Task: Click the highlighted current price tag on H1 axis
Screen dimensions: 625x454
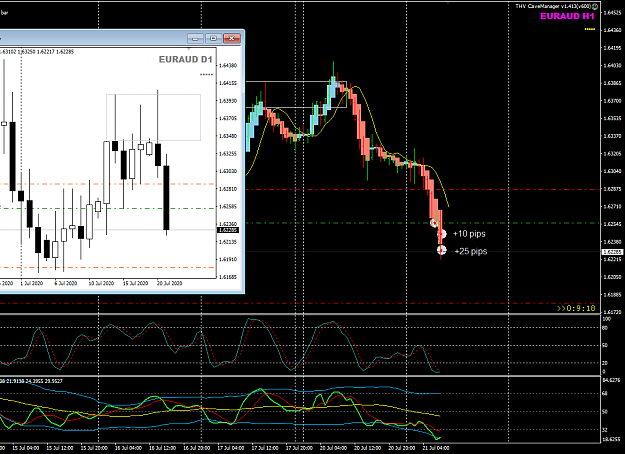Action: pos(612,252)
